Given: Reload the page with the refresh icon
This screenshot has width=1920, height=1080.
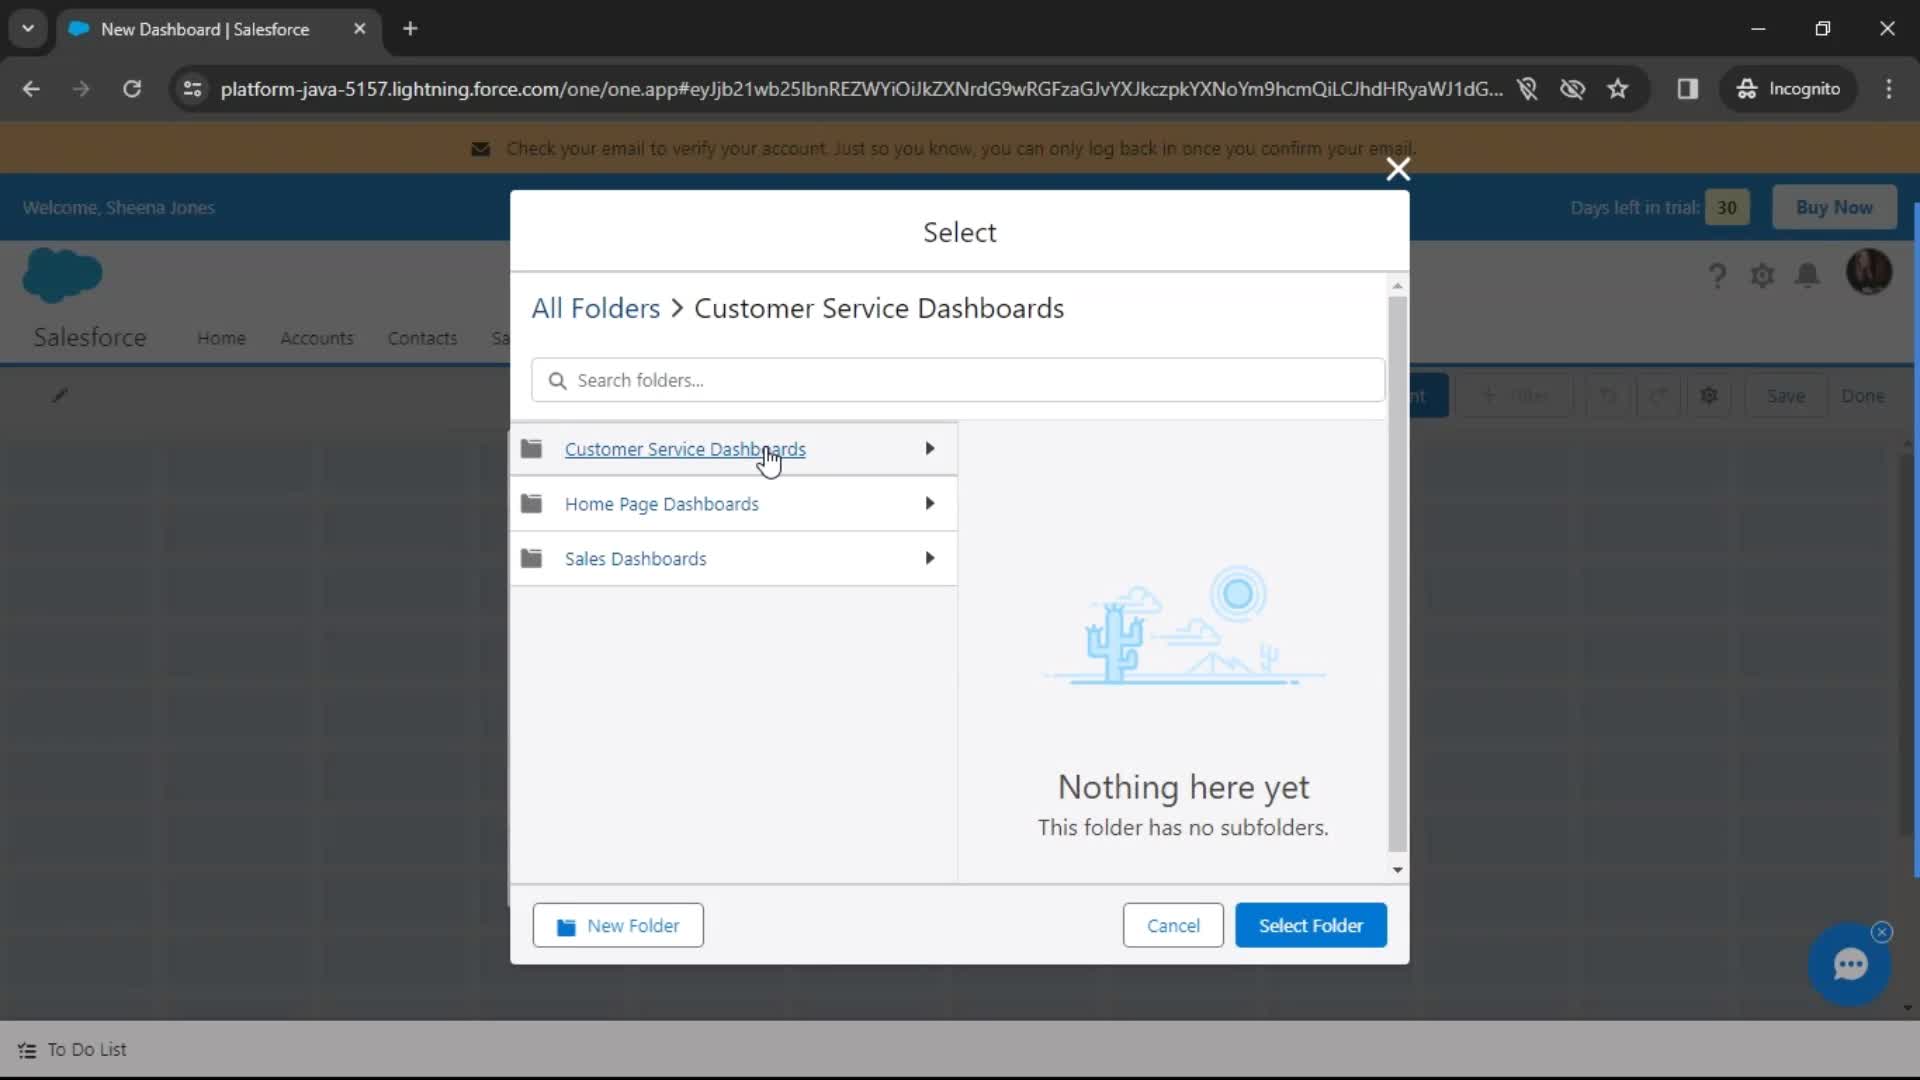Looking at the screenshot, I should 132,89.
